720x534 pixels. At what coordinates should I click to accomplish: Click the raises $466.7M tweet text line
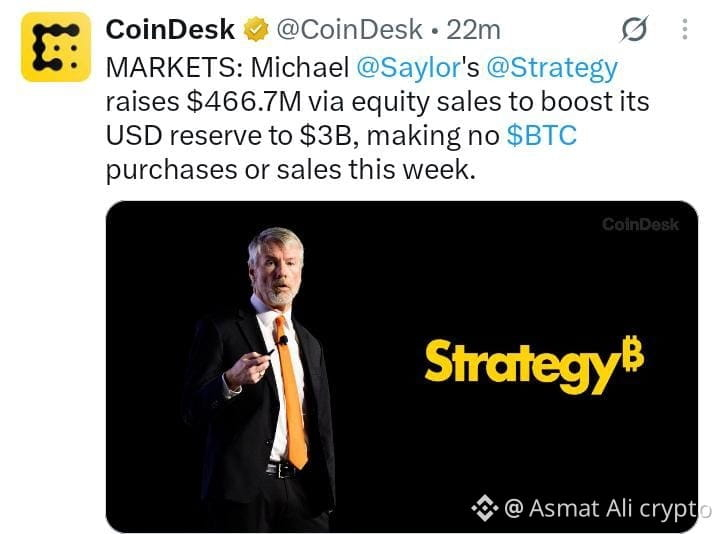(x=377, y=101)
